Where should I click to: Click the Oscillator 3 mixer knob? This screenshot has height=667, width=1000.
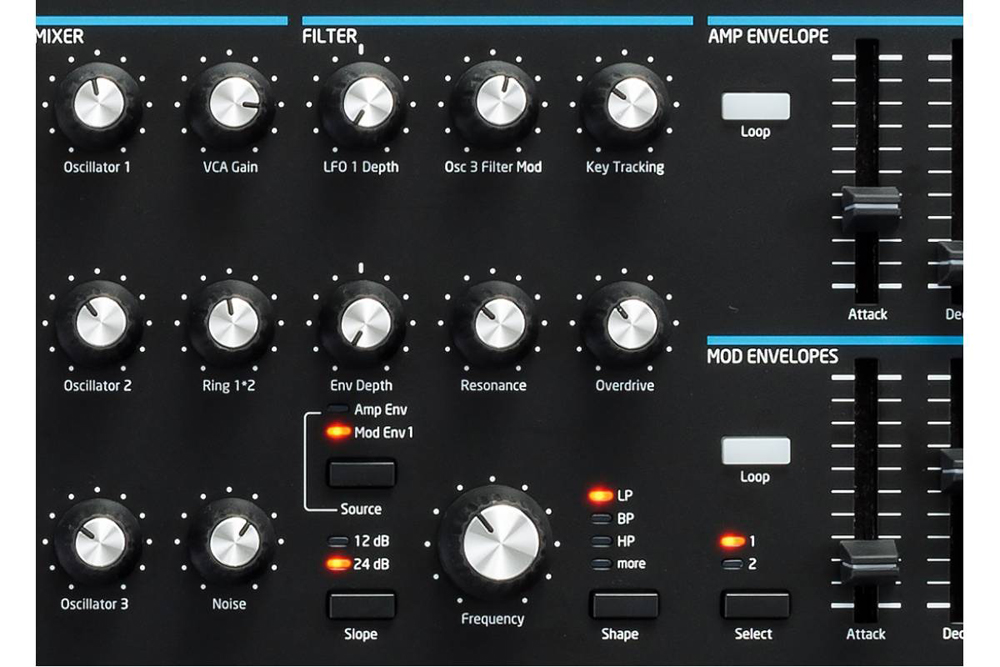[99, 541]
